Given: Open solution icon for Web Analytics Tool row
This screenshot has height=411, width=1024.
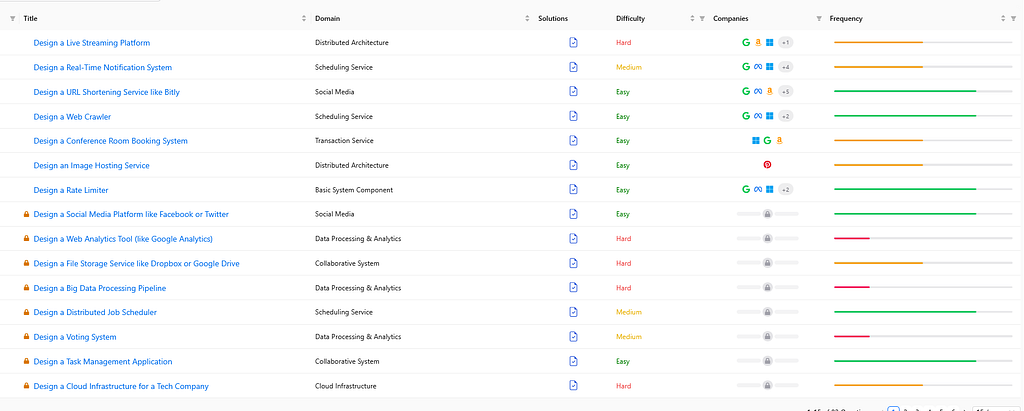Looking at the screenshot, I should click(x=573, y=239).
